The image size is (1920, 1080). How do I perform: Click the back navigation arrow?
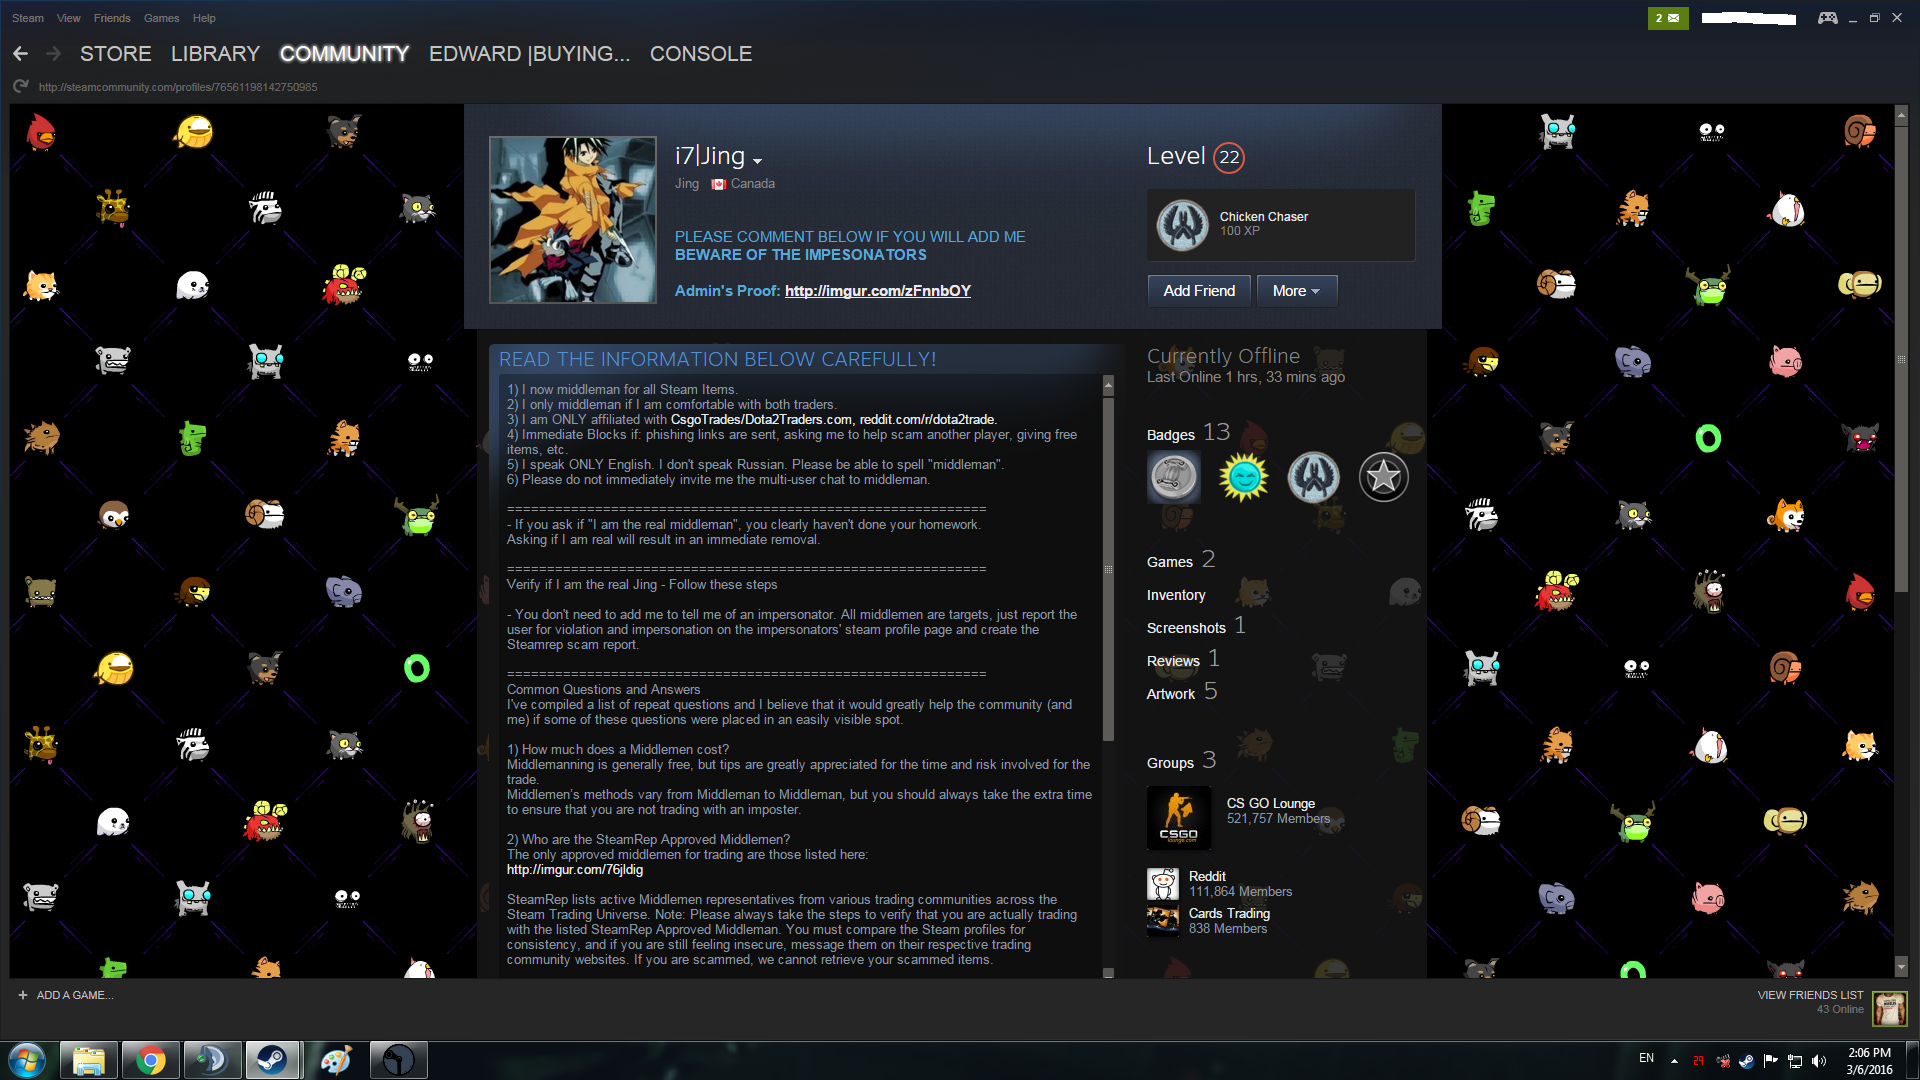20,54
